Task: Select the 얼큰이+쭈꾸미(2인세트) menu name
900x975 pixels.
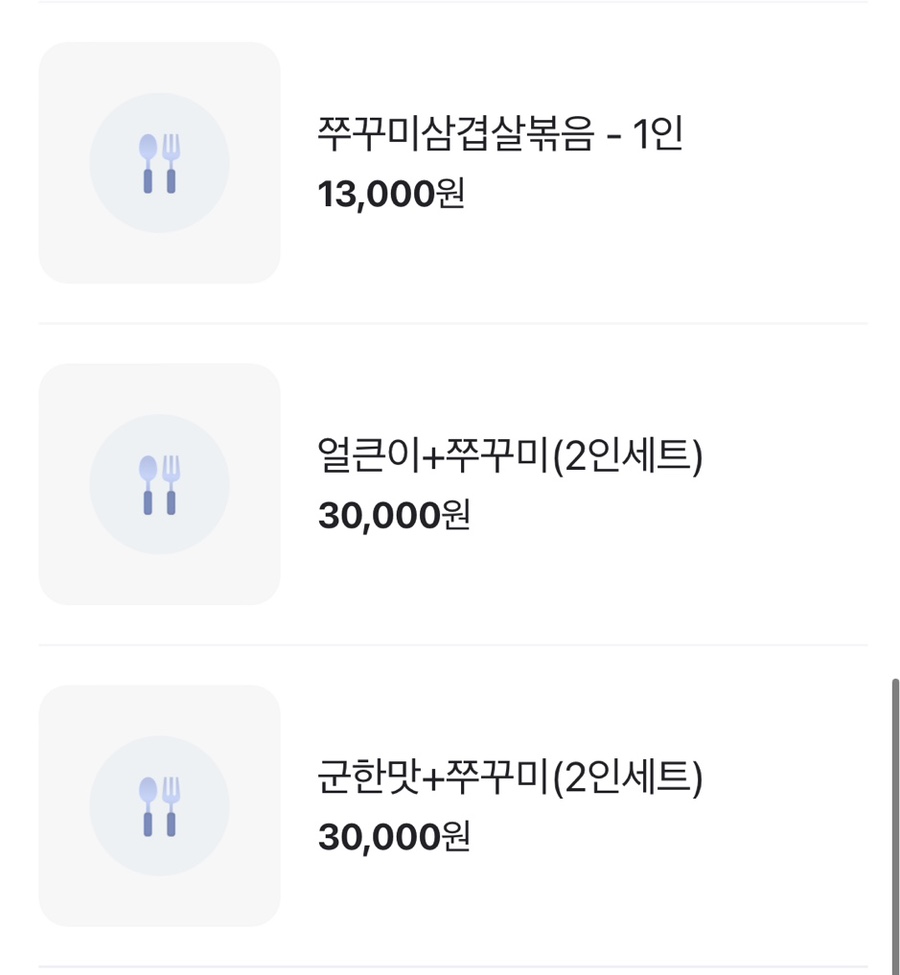Action: (x=510, y=457)
